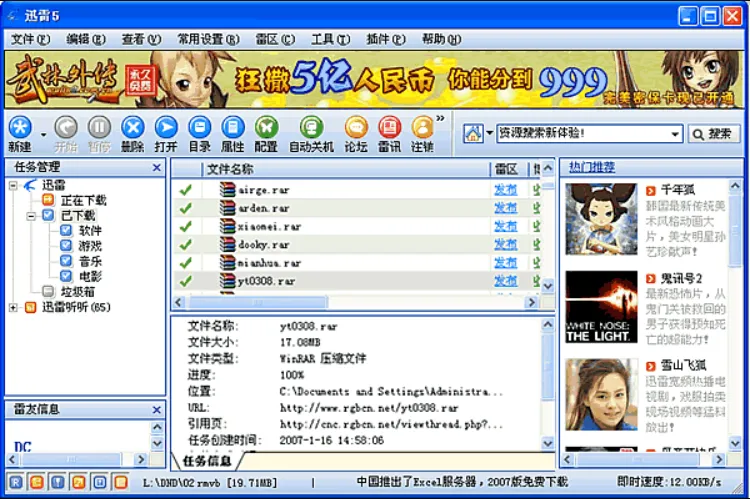This screenshot has width=750, height=499.
Task: Click the third status bar icon
Action: (x=58, y=482)
